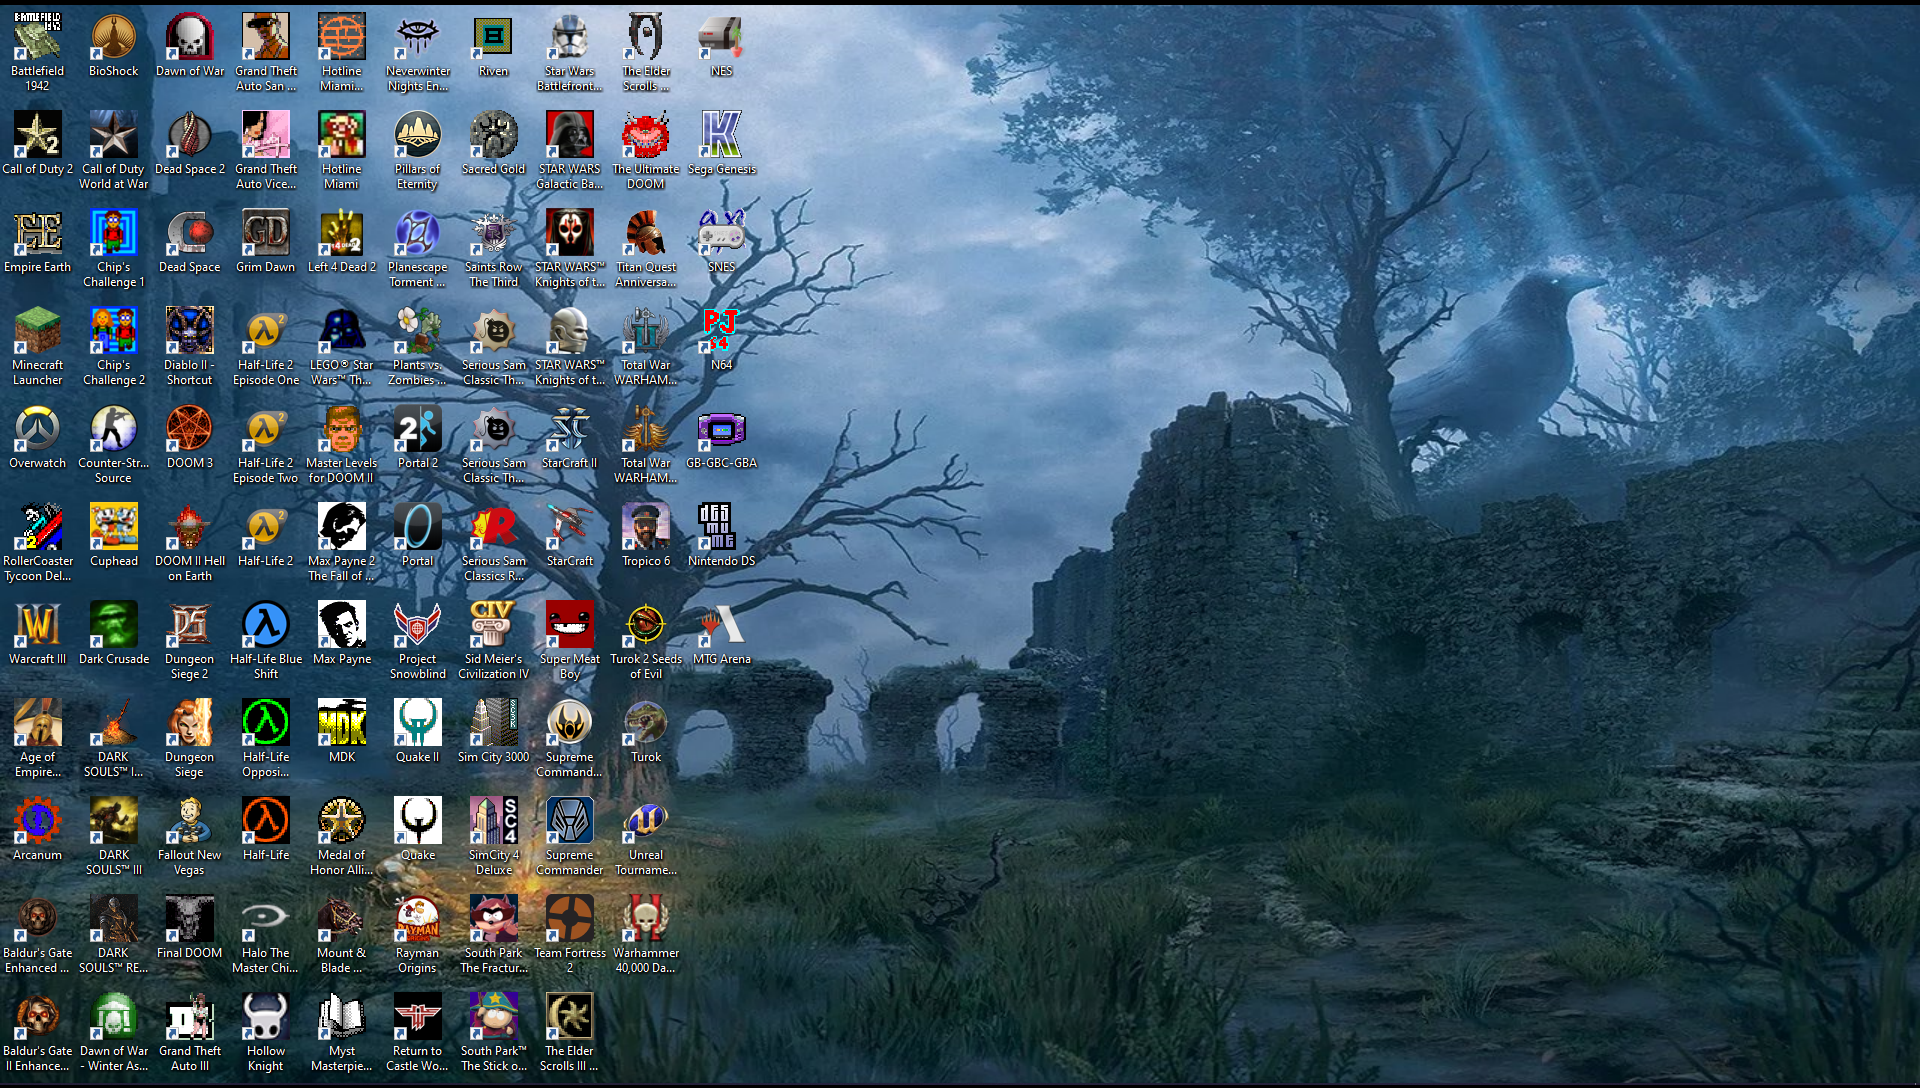Click the Overwatch desktop shortcut
This screenshot has width=1920, height=1088.
tap(37, 430)
